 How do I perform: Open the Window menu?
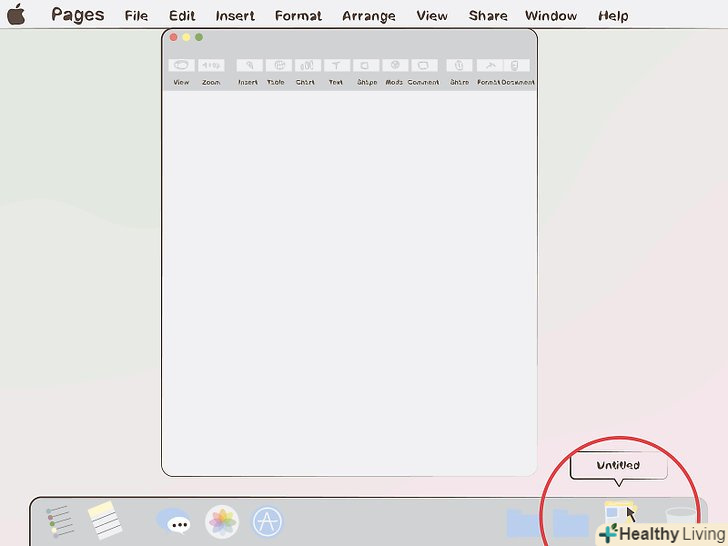551,16
